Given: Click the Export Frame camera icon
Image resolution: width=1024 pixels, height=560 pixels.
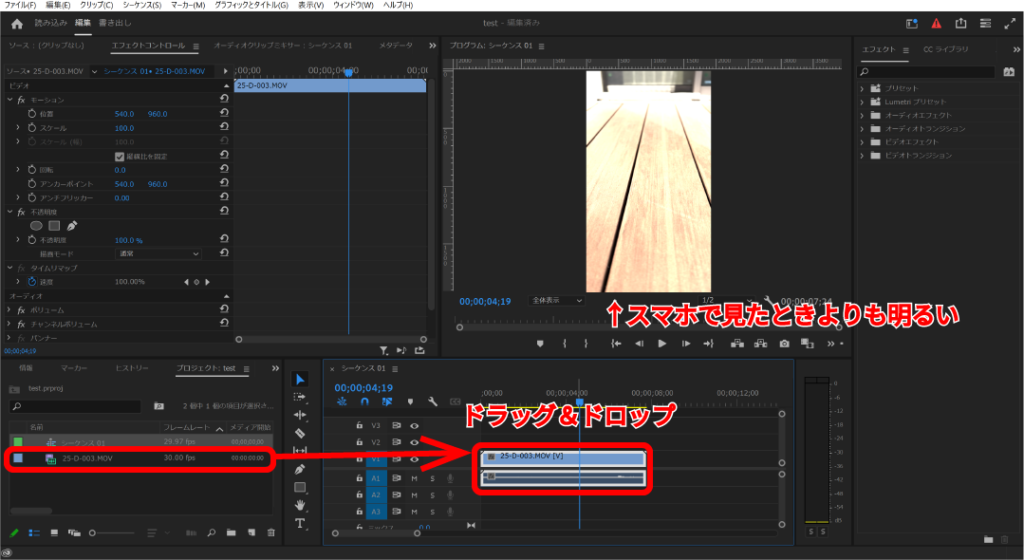Looking at the screenshot, I should point(784,343).
